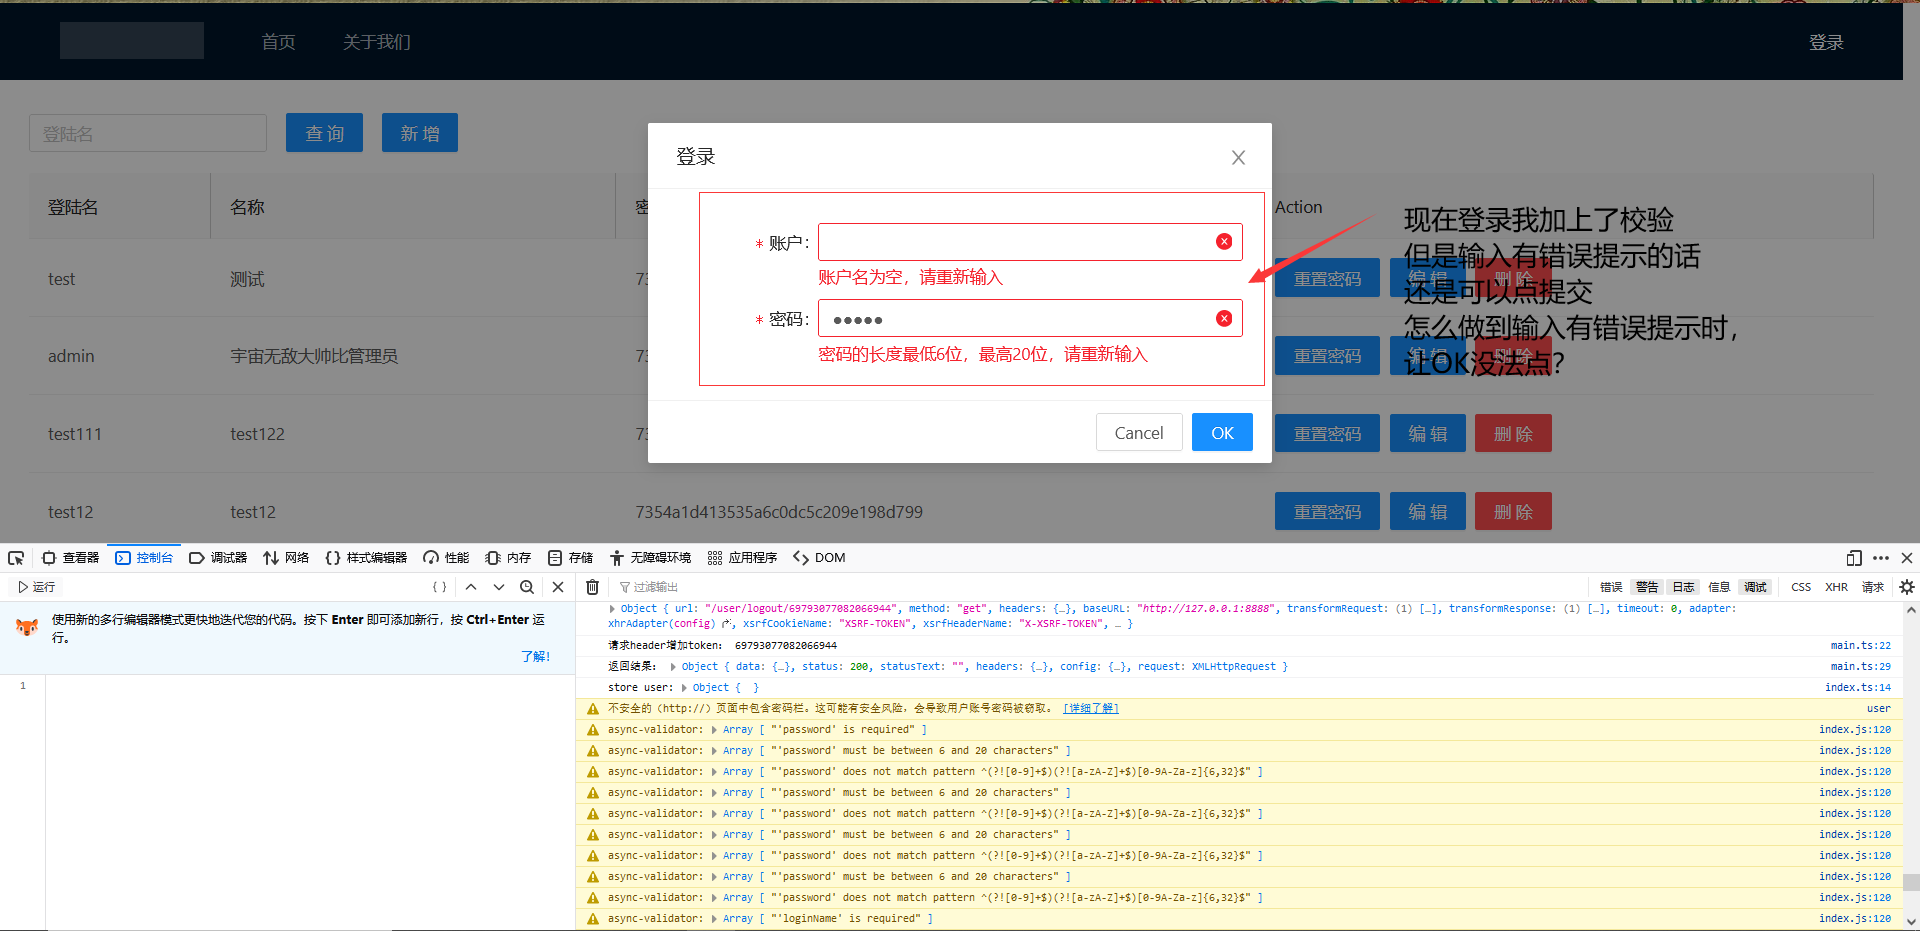Toggle the 错误 log filter

(x=1611, y=587)
